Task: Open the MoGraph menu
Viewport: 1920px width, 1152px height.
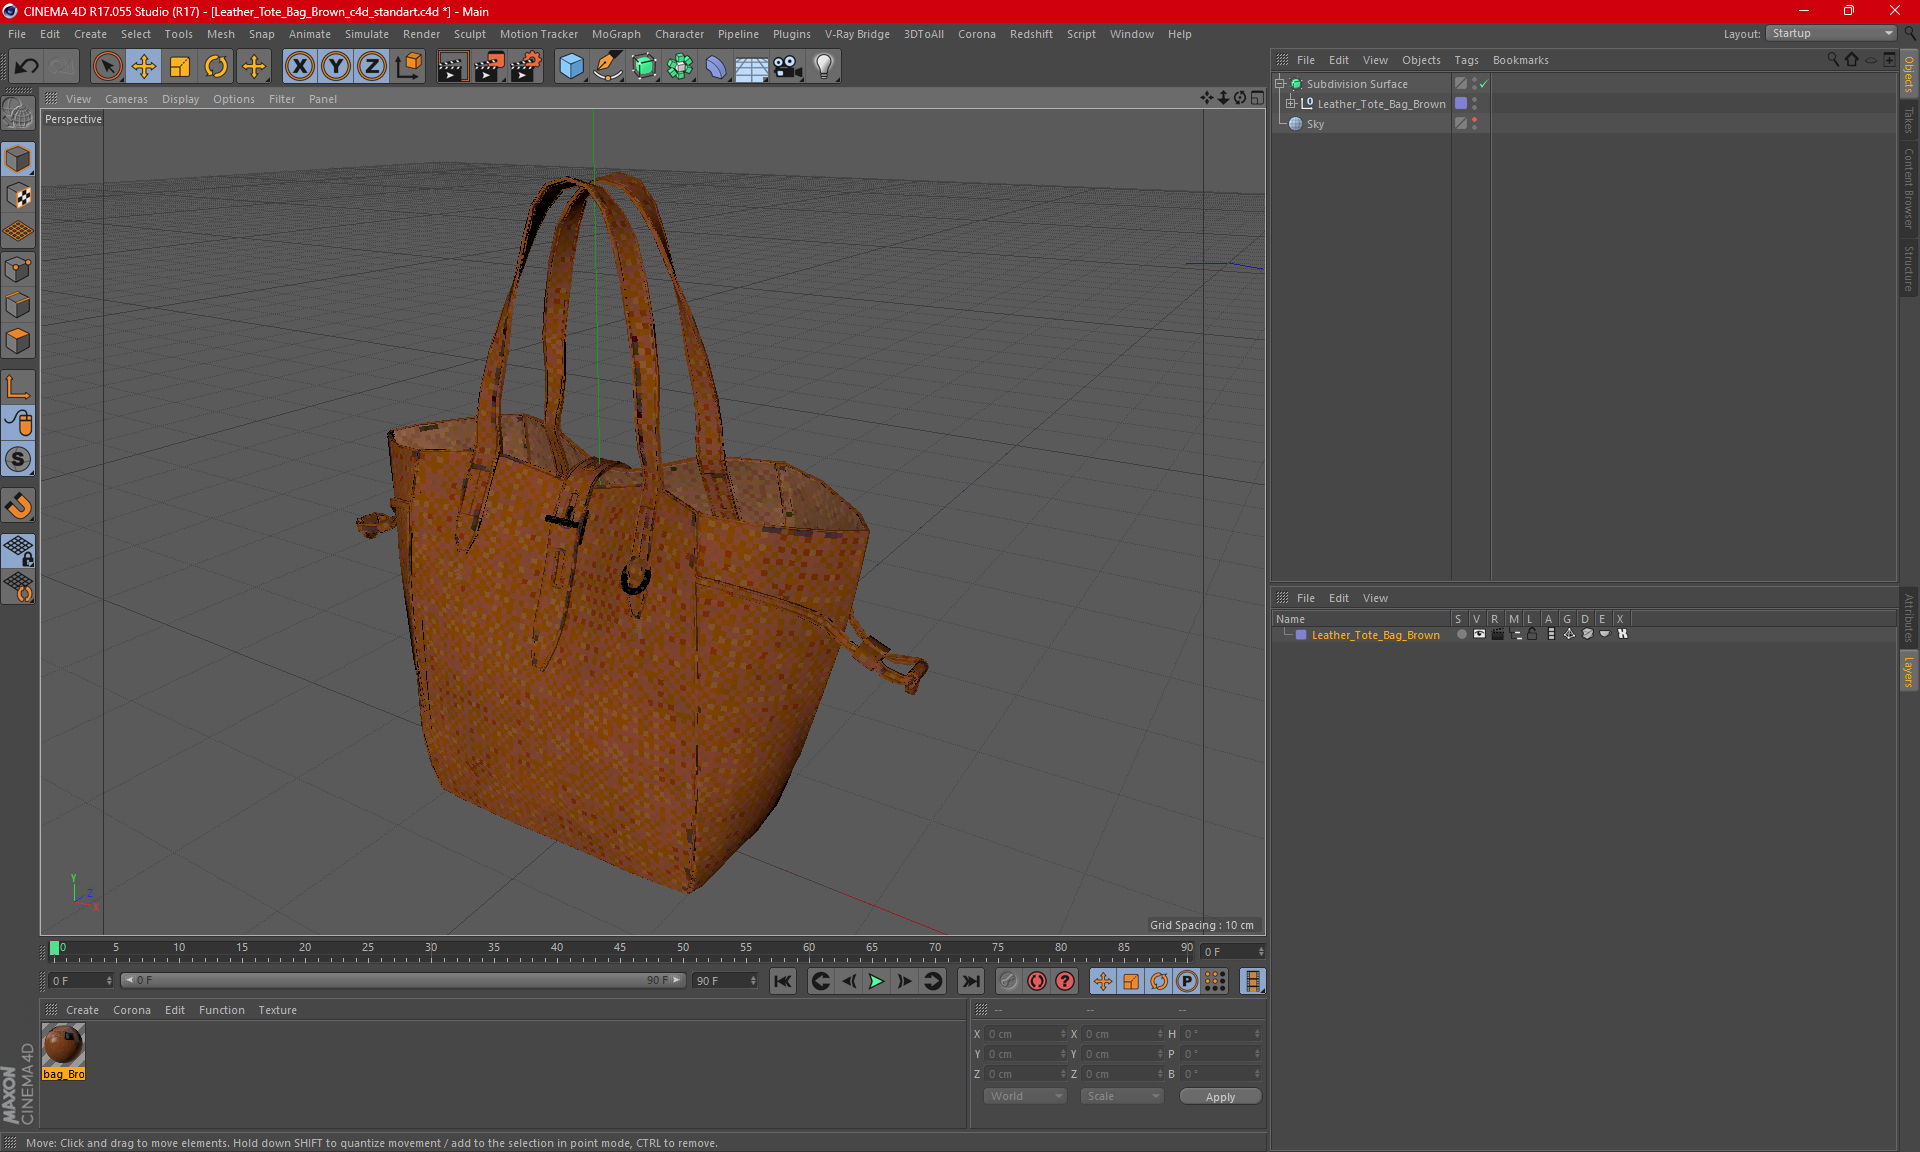Action: 616,34
